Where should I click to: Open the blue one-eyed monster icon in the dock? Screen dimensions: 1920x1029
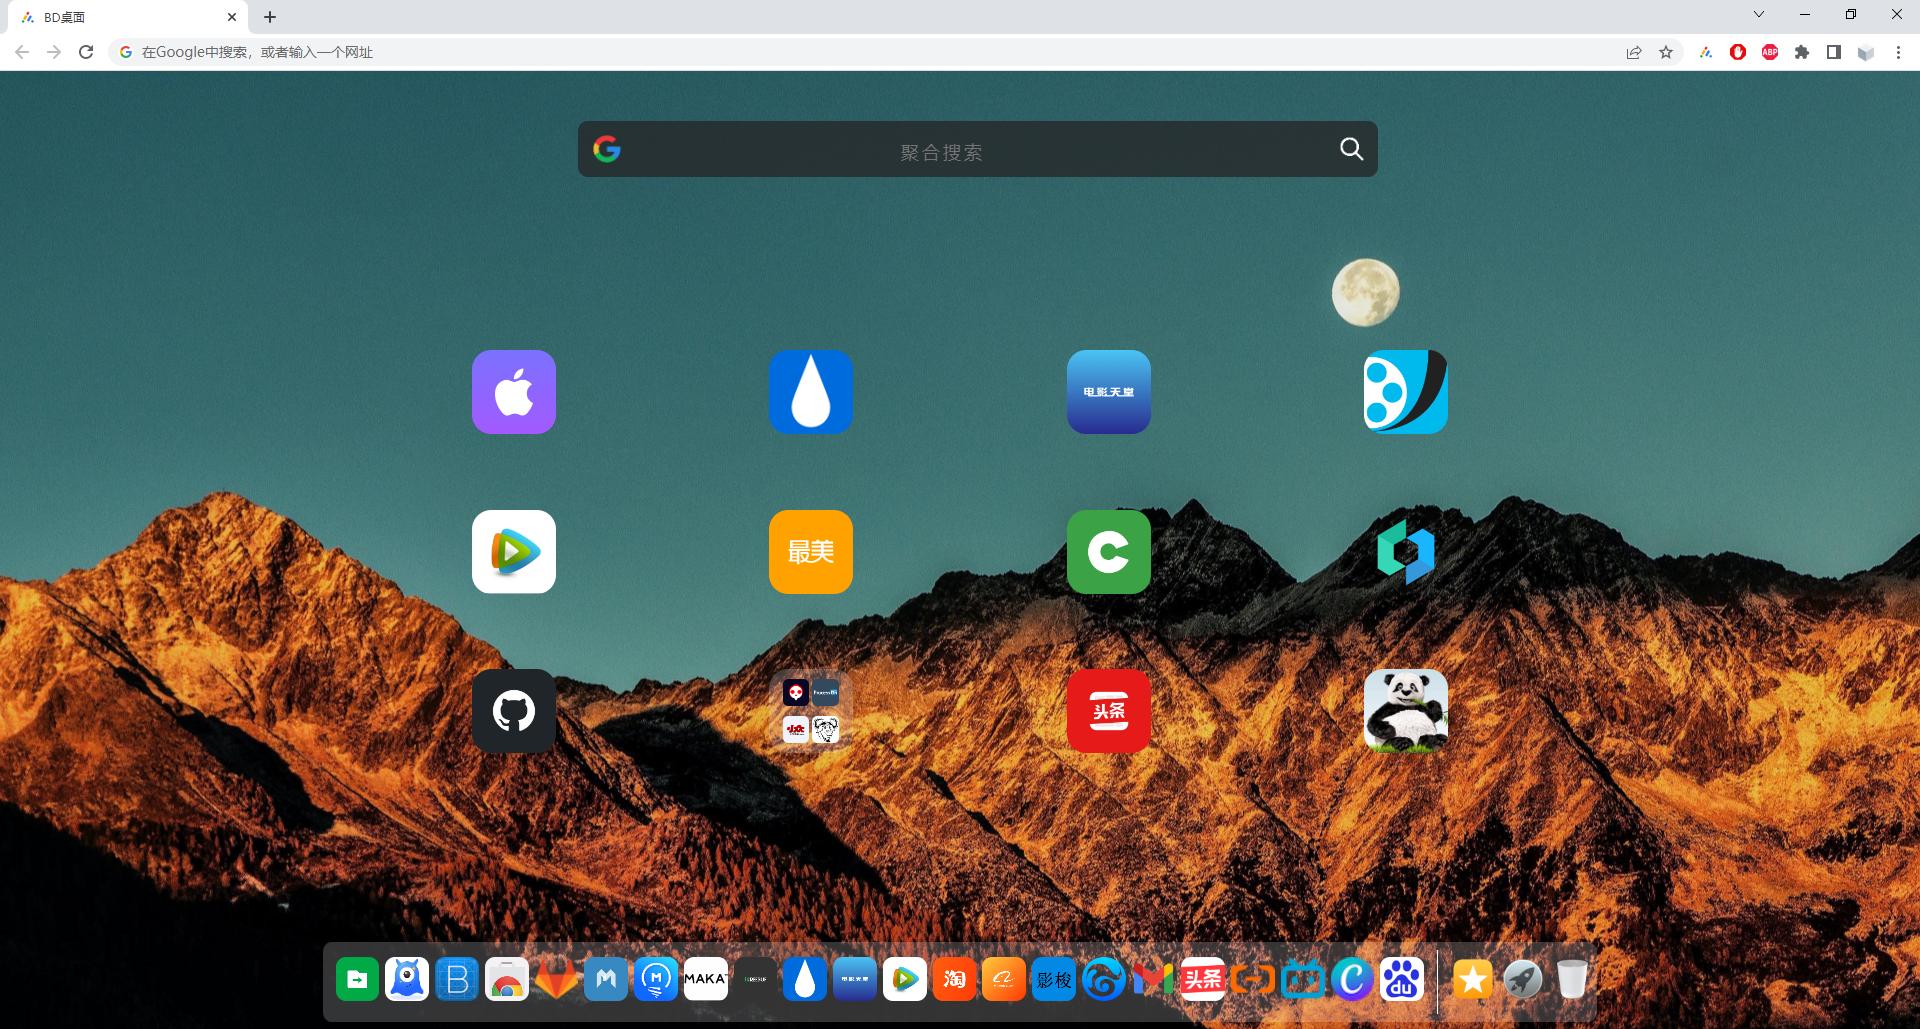pos(407,980)
